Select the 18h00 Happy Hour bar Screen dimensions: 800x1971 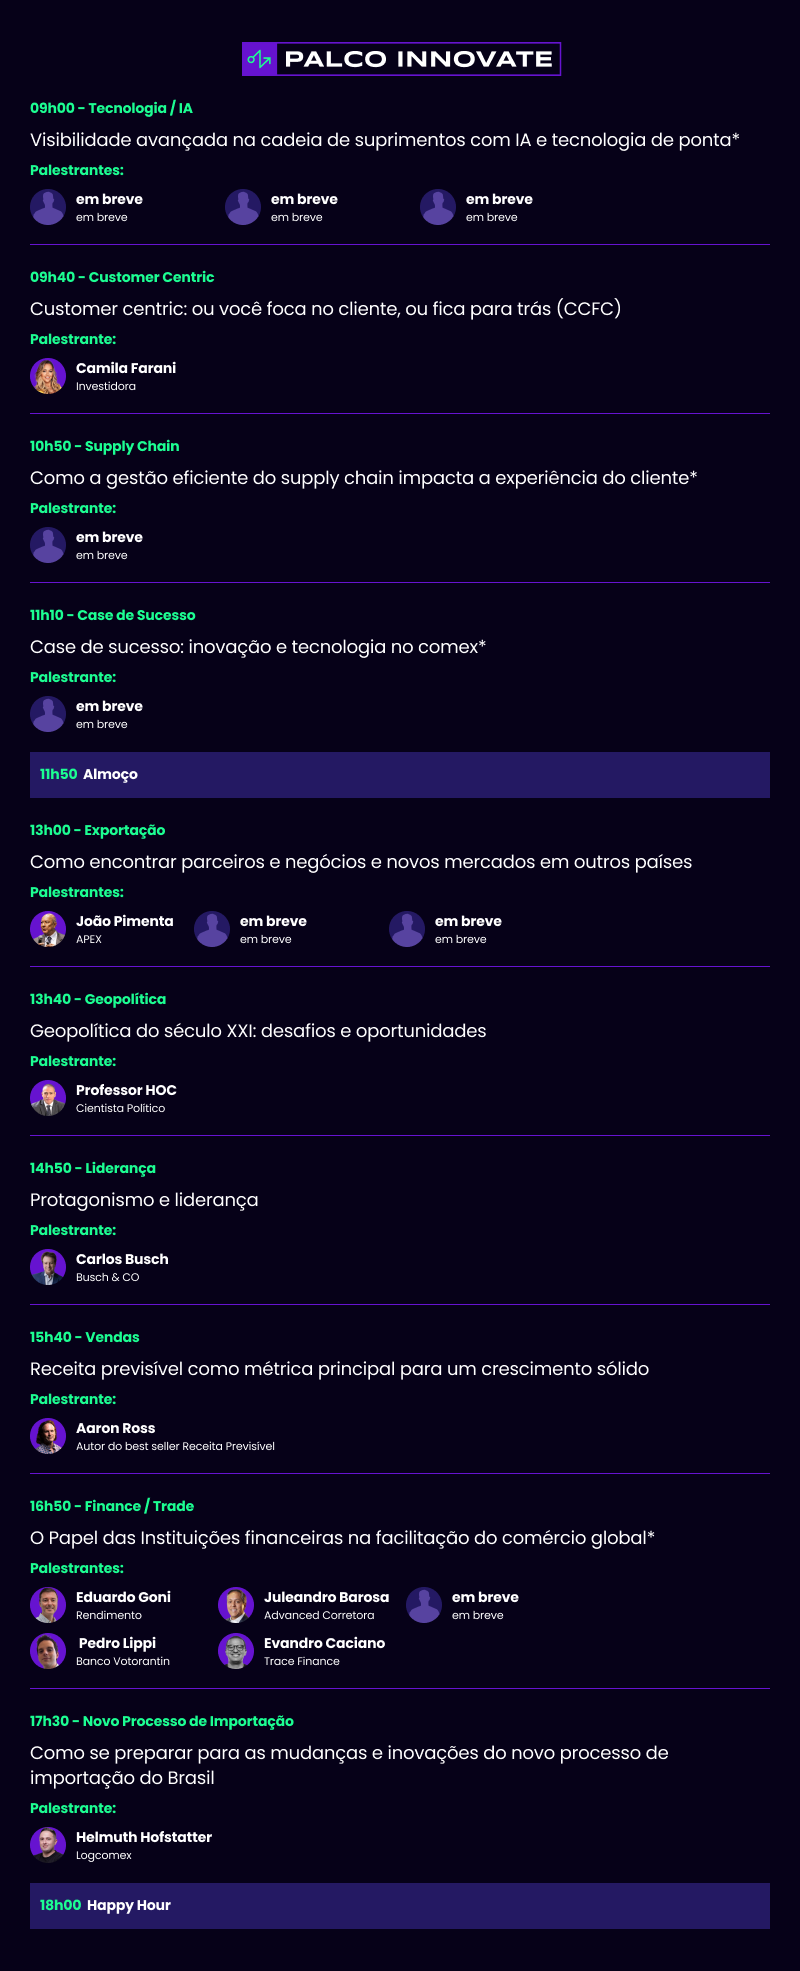tap(400, 1906)
